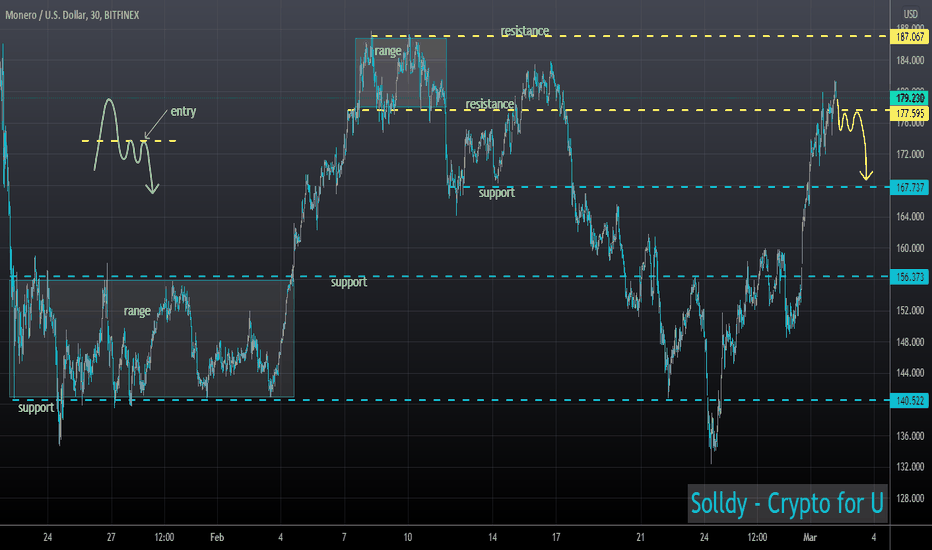Select the cyan 140.522 price label
Viewport: 932px width, 550px height.
[x=909, y=401]
